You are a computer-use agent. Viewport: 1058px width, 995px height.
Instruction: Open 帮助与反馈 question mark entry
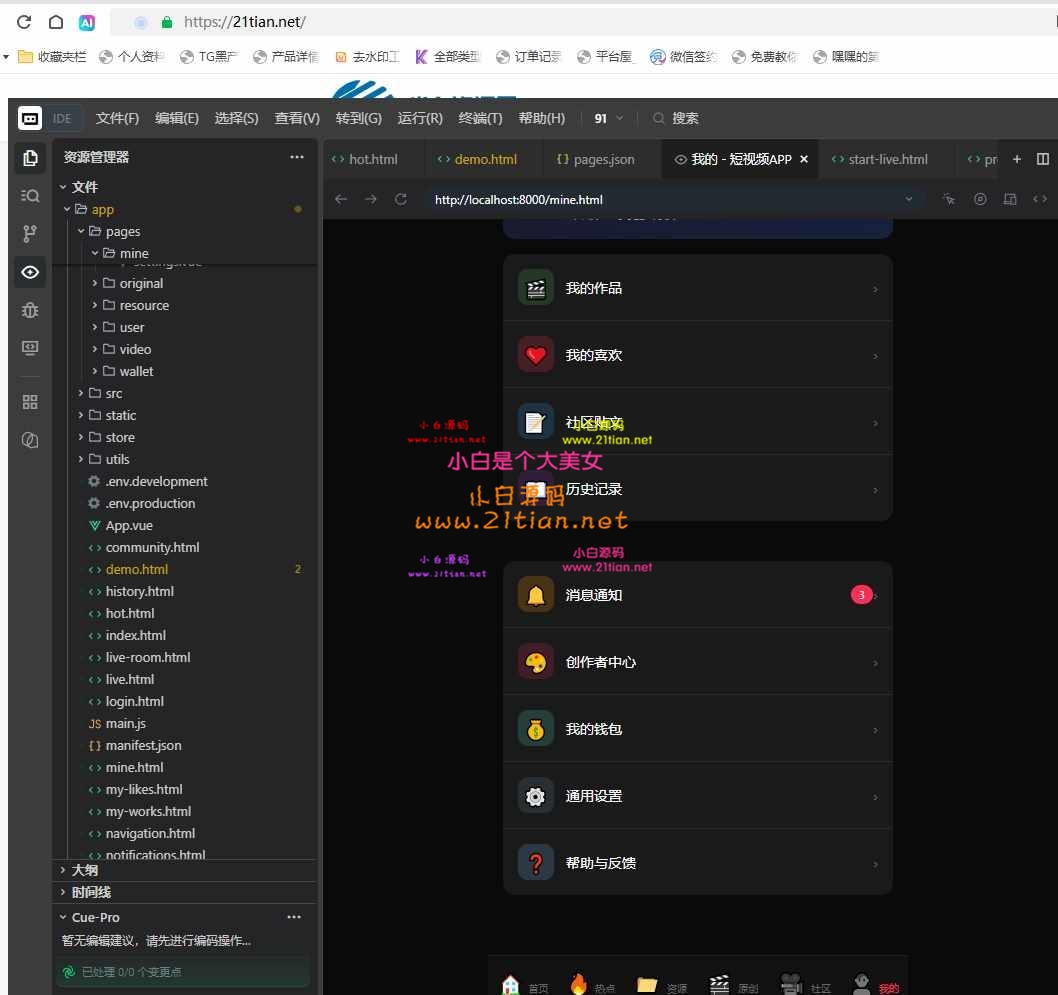click(x=698, y=863)
